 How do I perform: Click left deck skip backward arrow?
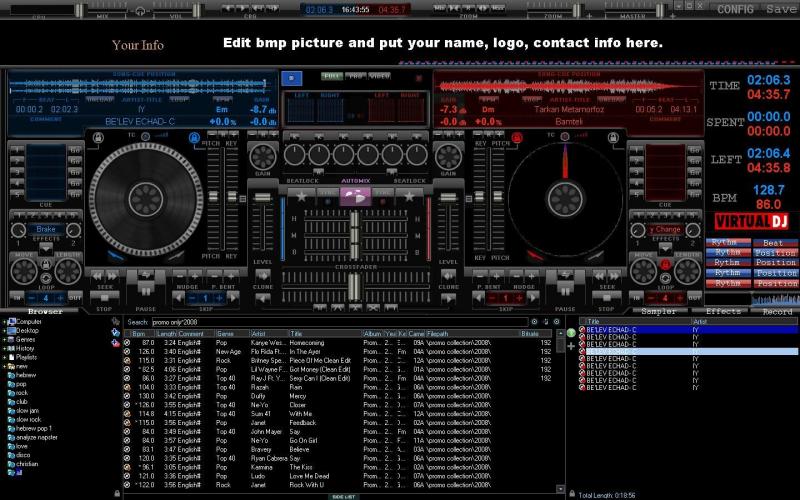179,298
